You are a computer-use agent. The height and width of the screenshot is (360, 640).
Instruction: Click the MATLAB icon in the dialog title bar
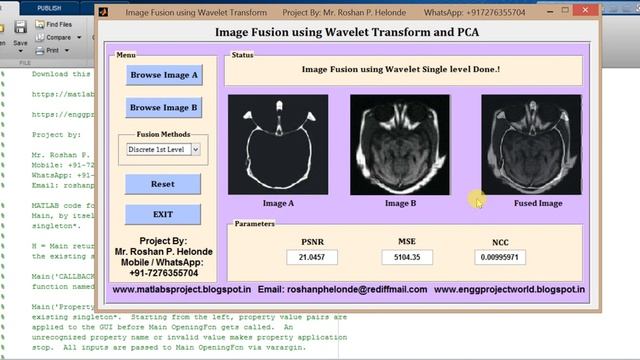tap(104, 12)
